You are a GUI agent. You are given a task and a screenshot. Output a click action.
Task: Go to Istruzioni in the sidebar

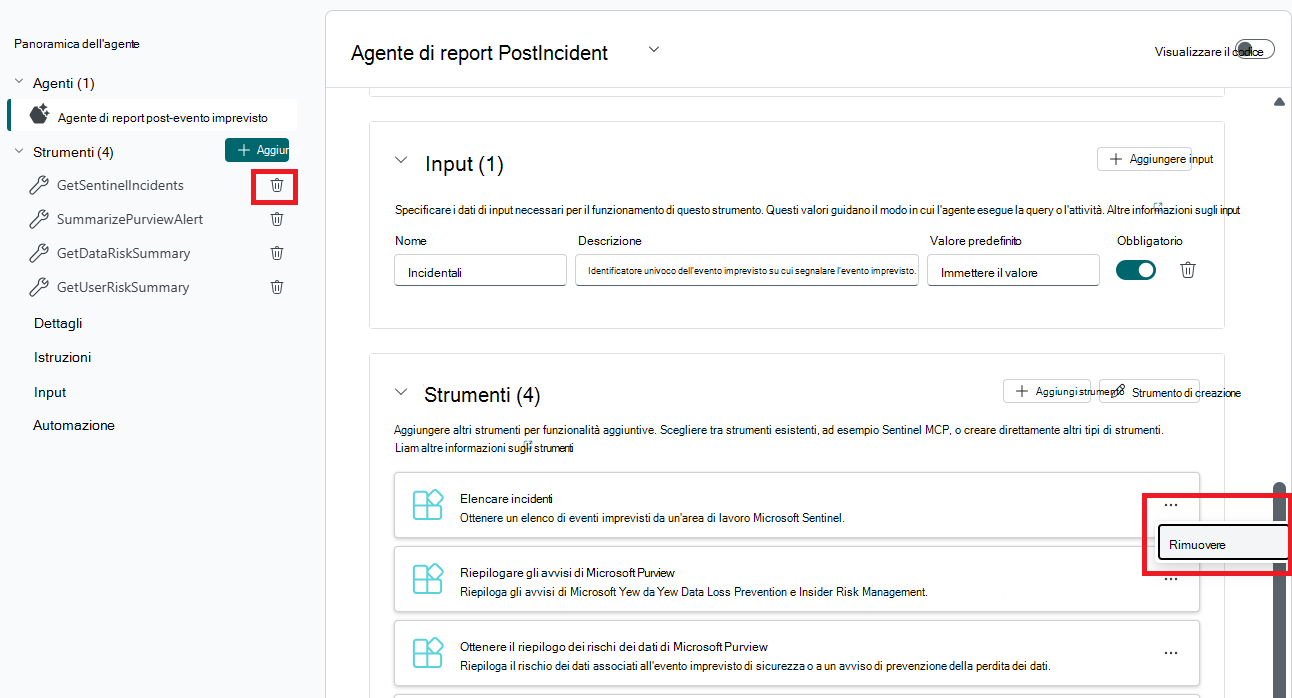pos(62,357)
